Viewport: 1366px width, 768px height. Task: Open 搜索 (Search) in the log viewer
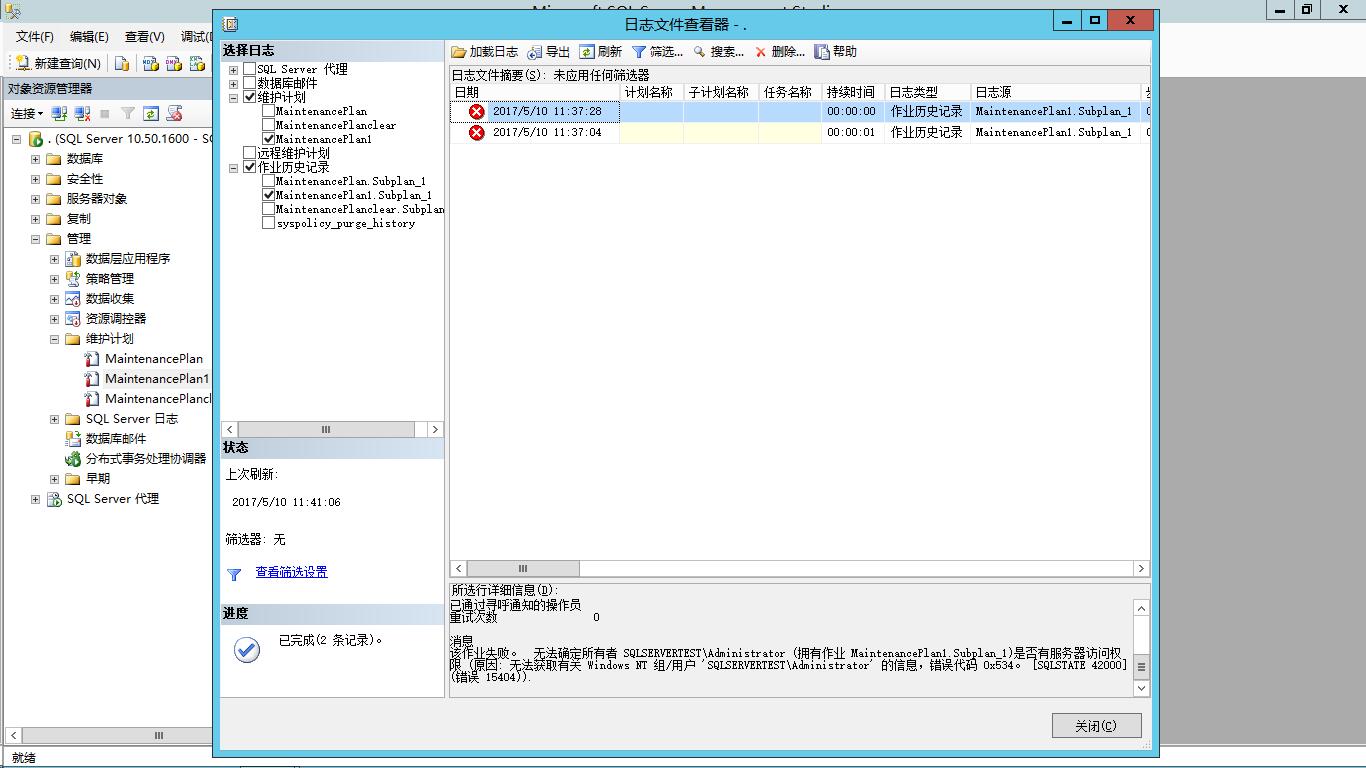click(700, 52)
